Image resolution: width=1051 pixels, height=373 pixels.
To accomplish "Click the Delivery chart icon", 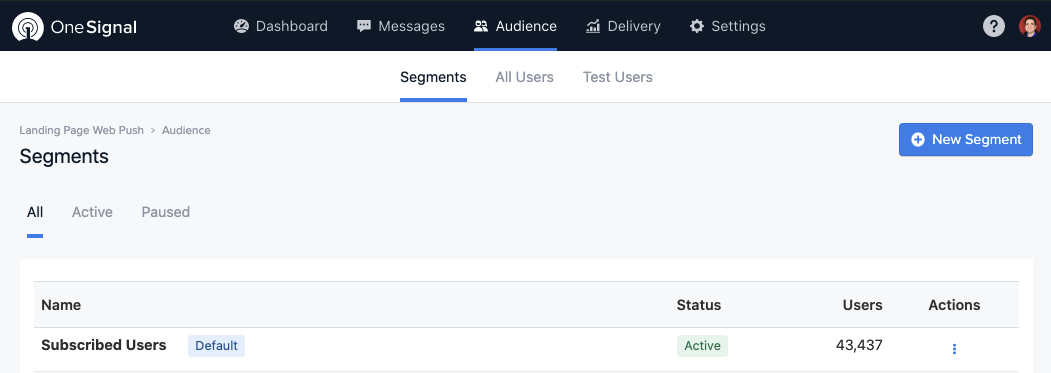I will pyautogui.click(x=593, y=26).
